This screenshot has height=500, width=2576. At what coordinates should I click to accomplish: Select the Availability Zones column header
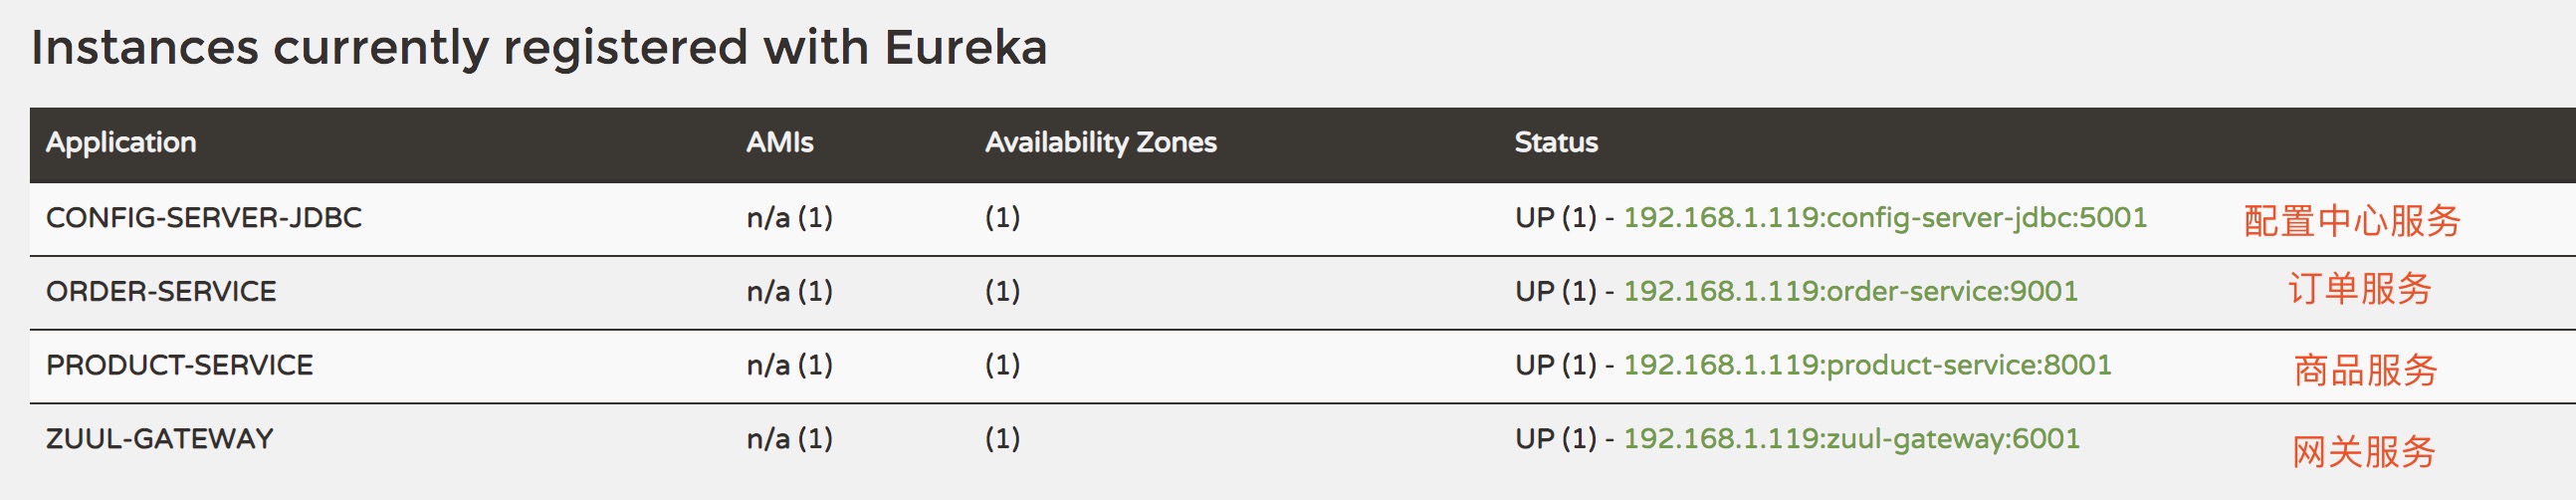click(1100, 143)
